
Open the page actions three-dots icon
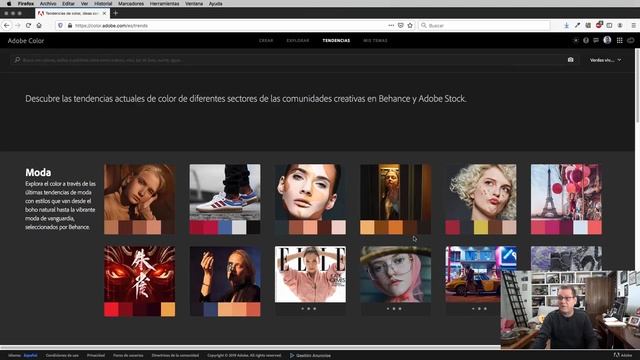pos(391,25)
